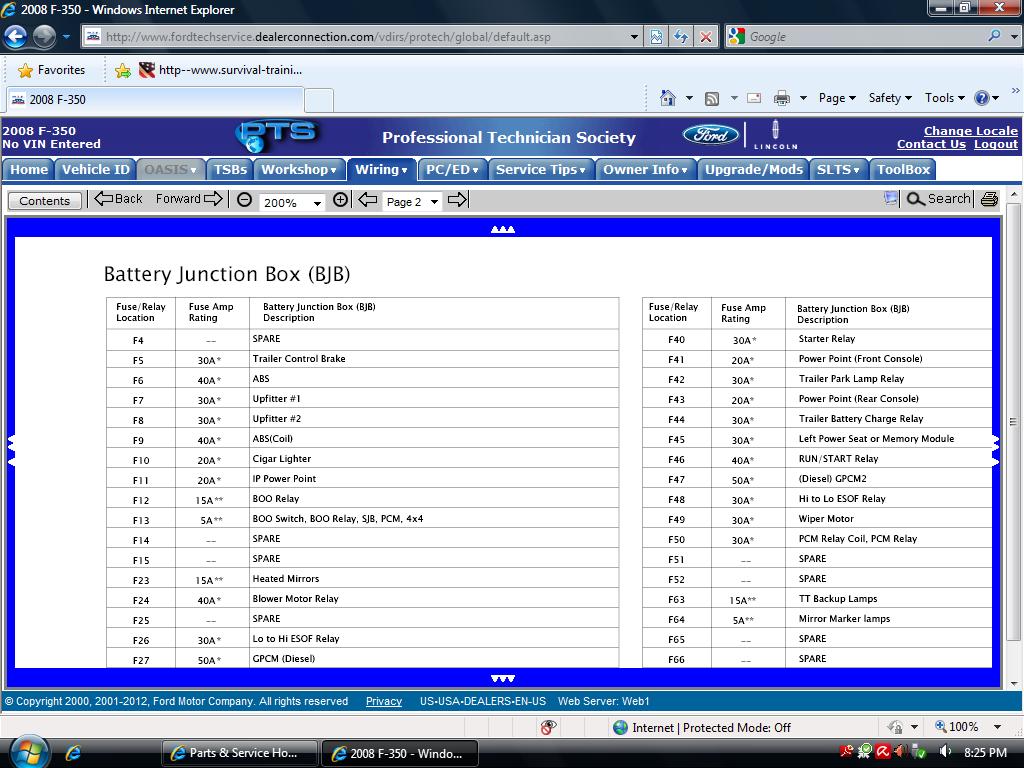Expand the IE Safety menu

[x=889, y=98]
